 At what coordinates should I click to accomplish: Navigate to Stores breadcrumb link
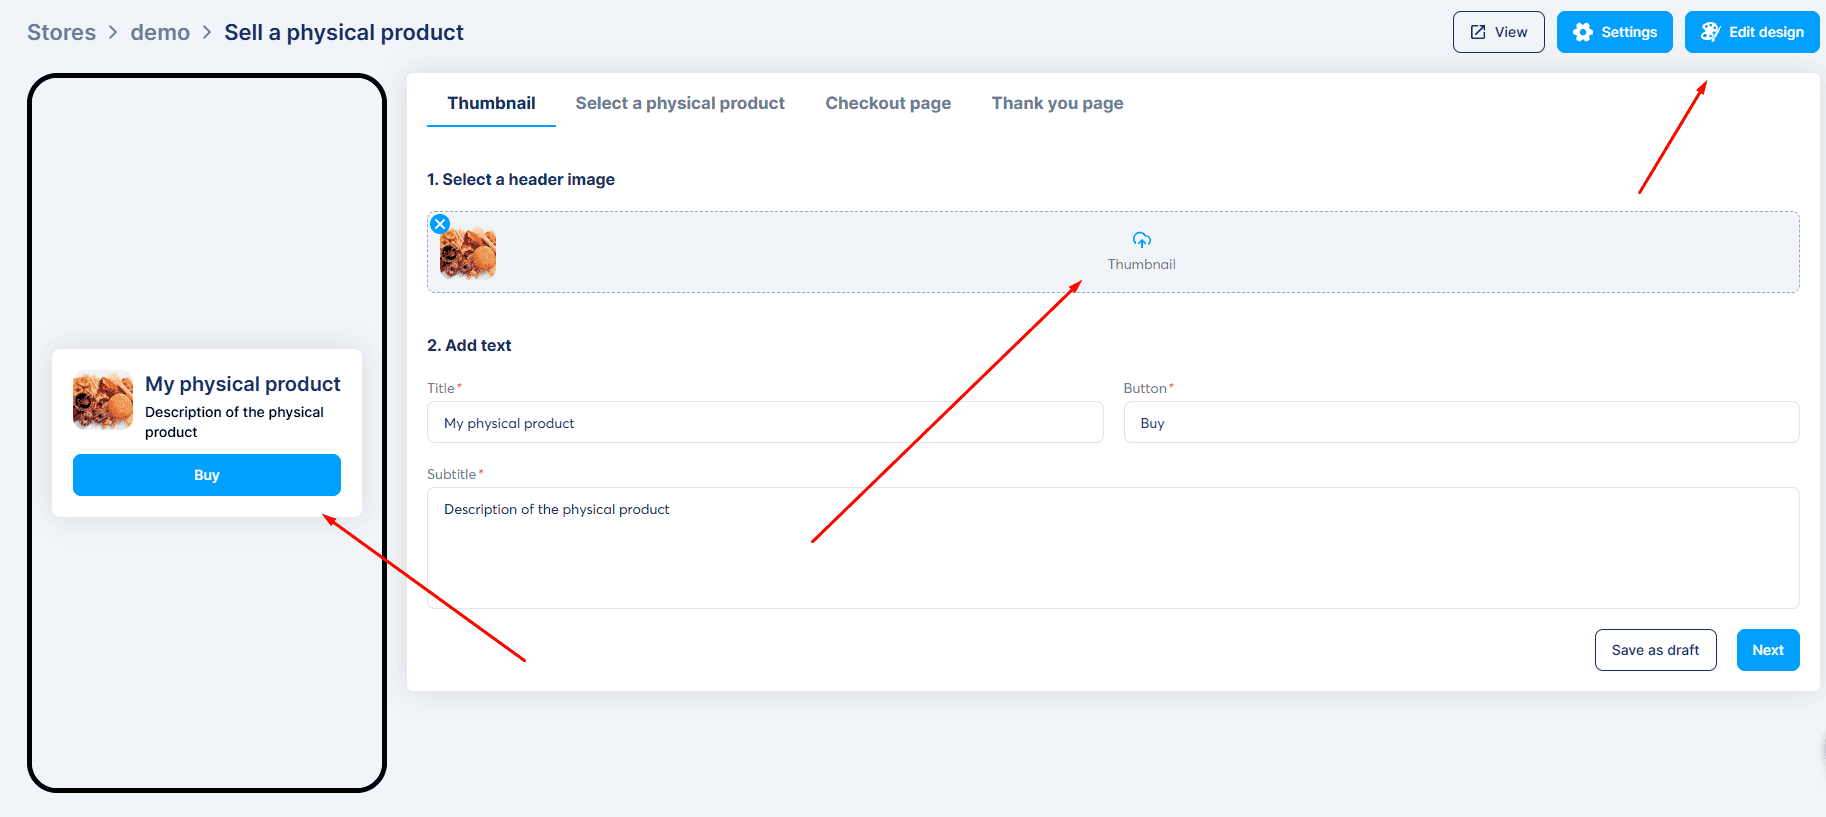(61, 32)
